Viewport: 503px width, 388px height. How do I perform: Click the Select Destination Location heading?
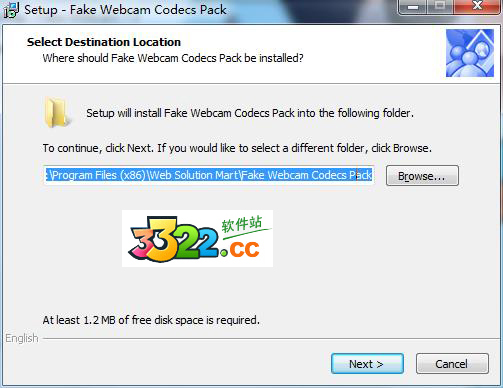(104, 42)
